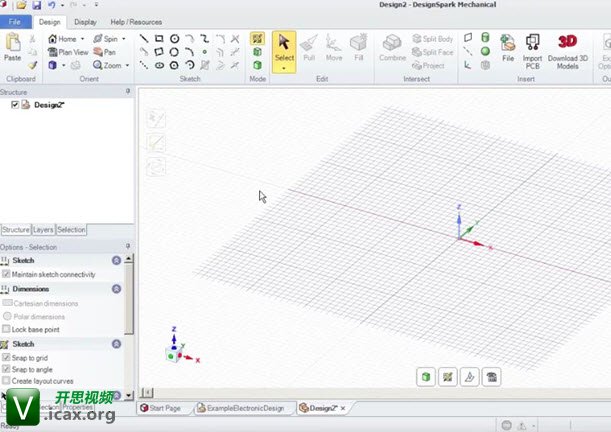Switch to the Selection panel tab
Screen dimensions: 611x432
[71, 230]
